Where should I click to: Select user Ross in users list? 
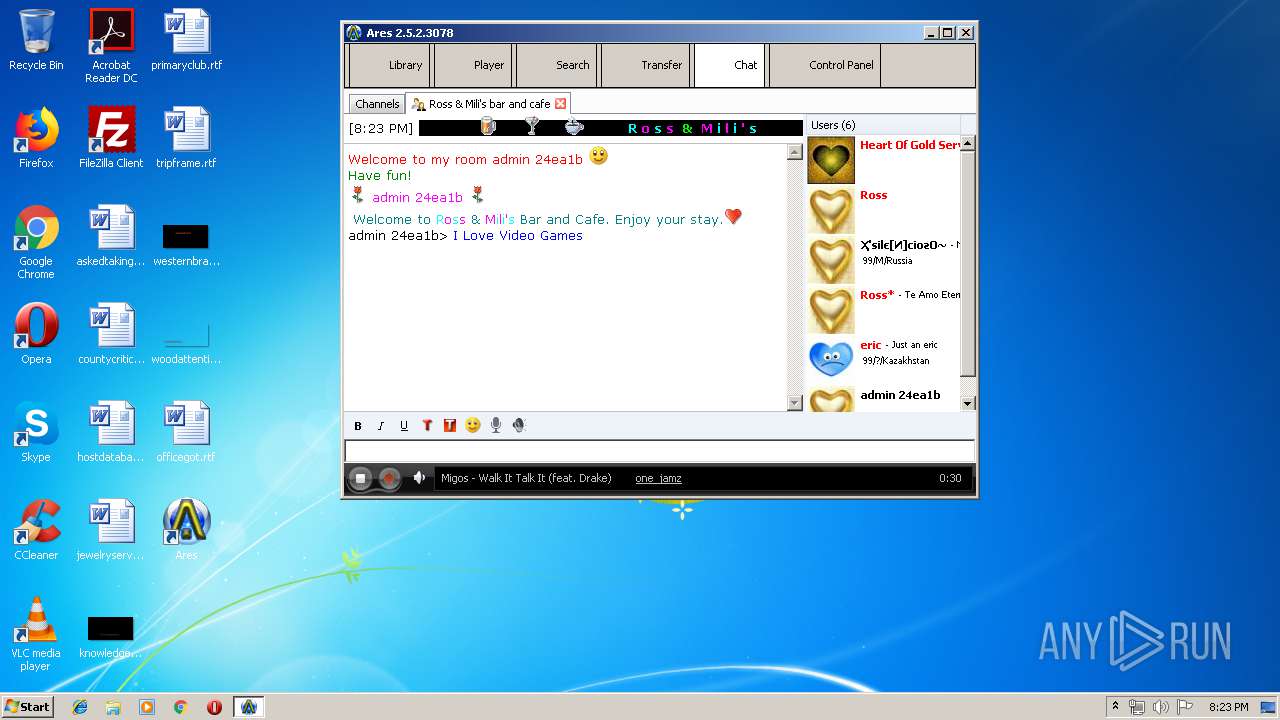(884, 210)
